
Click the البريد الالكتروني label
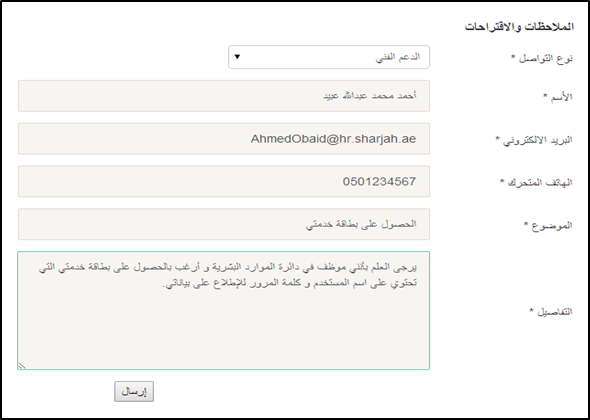pyautogui.click(x=538, y=140)
